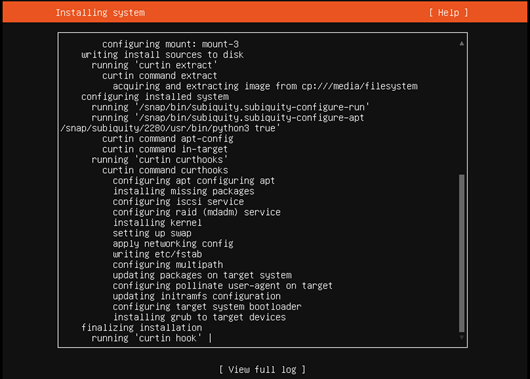Image resolution: width=530 pixels, height=379 pixels.
Task: Select the 'installing kernel' log line
Action: tap(157, 223)
